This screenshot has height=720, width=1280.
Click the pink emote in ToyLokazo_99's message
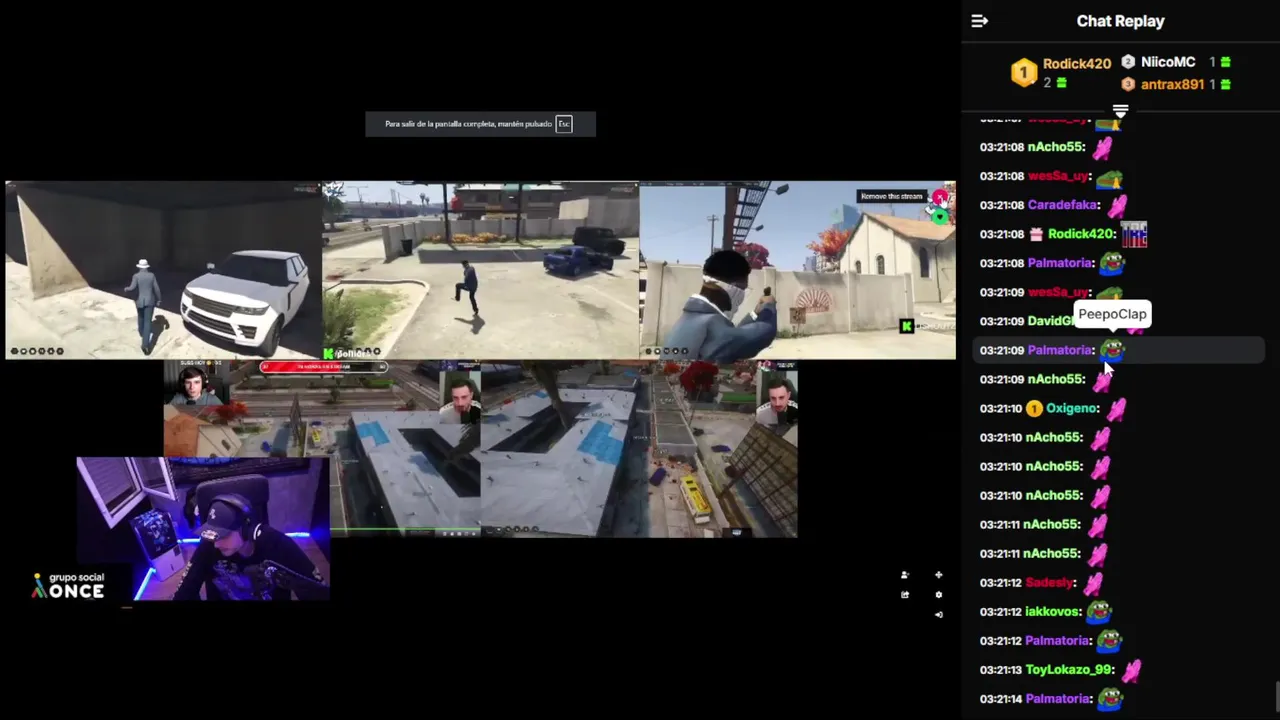pyautogui.click(x=1131, y=669)
